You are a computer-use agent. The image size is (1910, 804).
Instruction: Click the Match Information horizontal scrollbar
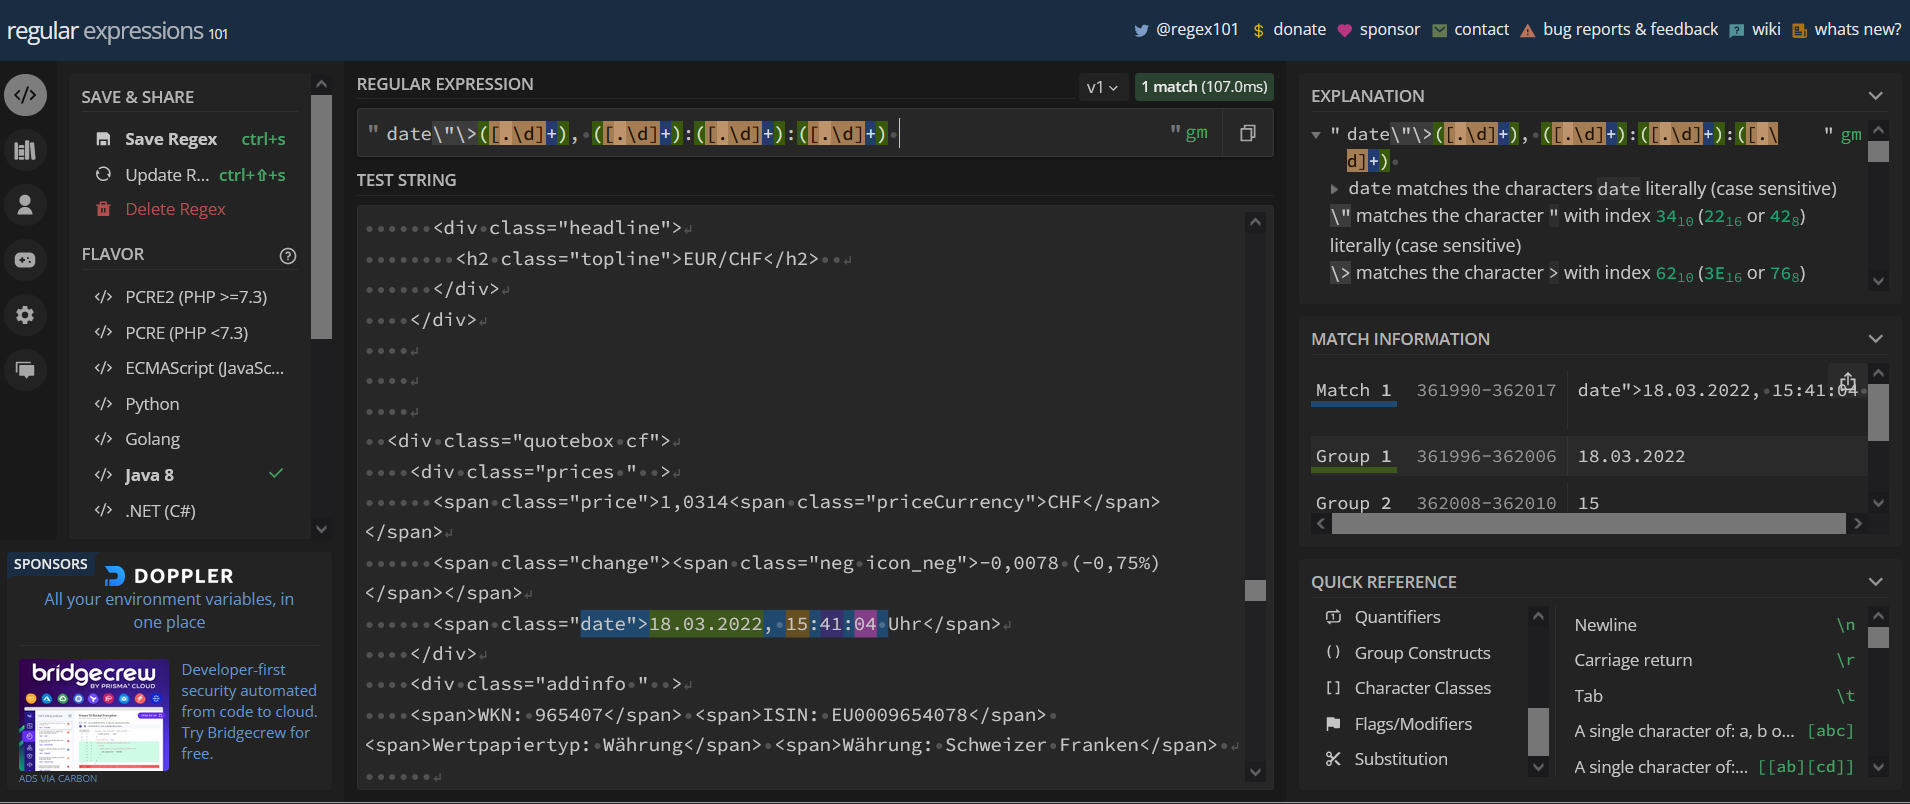click(1588, 524)
